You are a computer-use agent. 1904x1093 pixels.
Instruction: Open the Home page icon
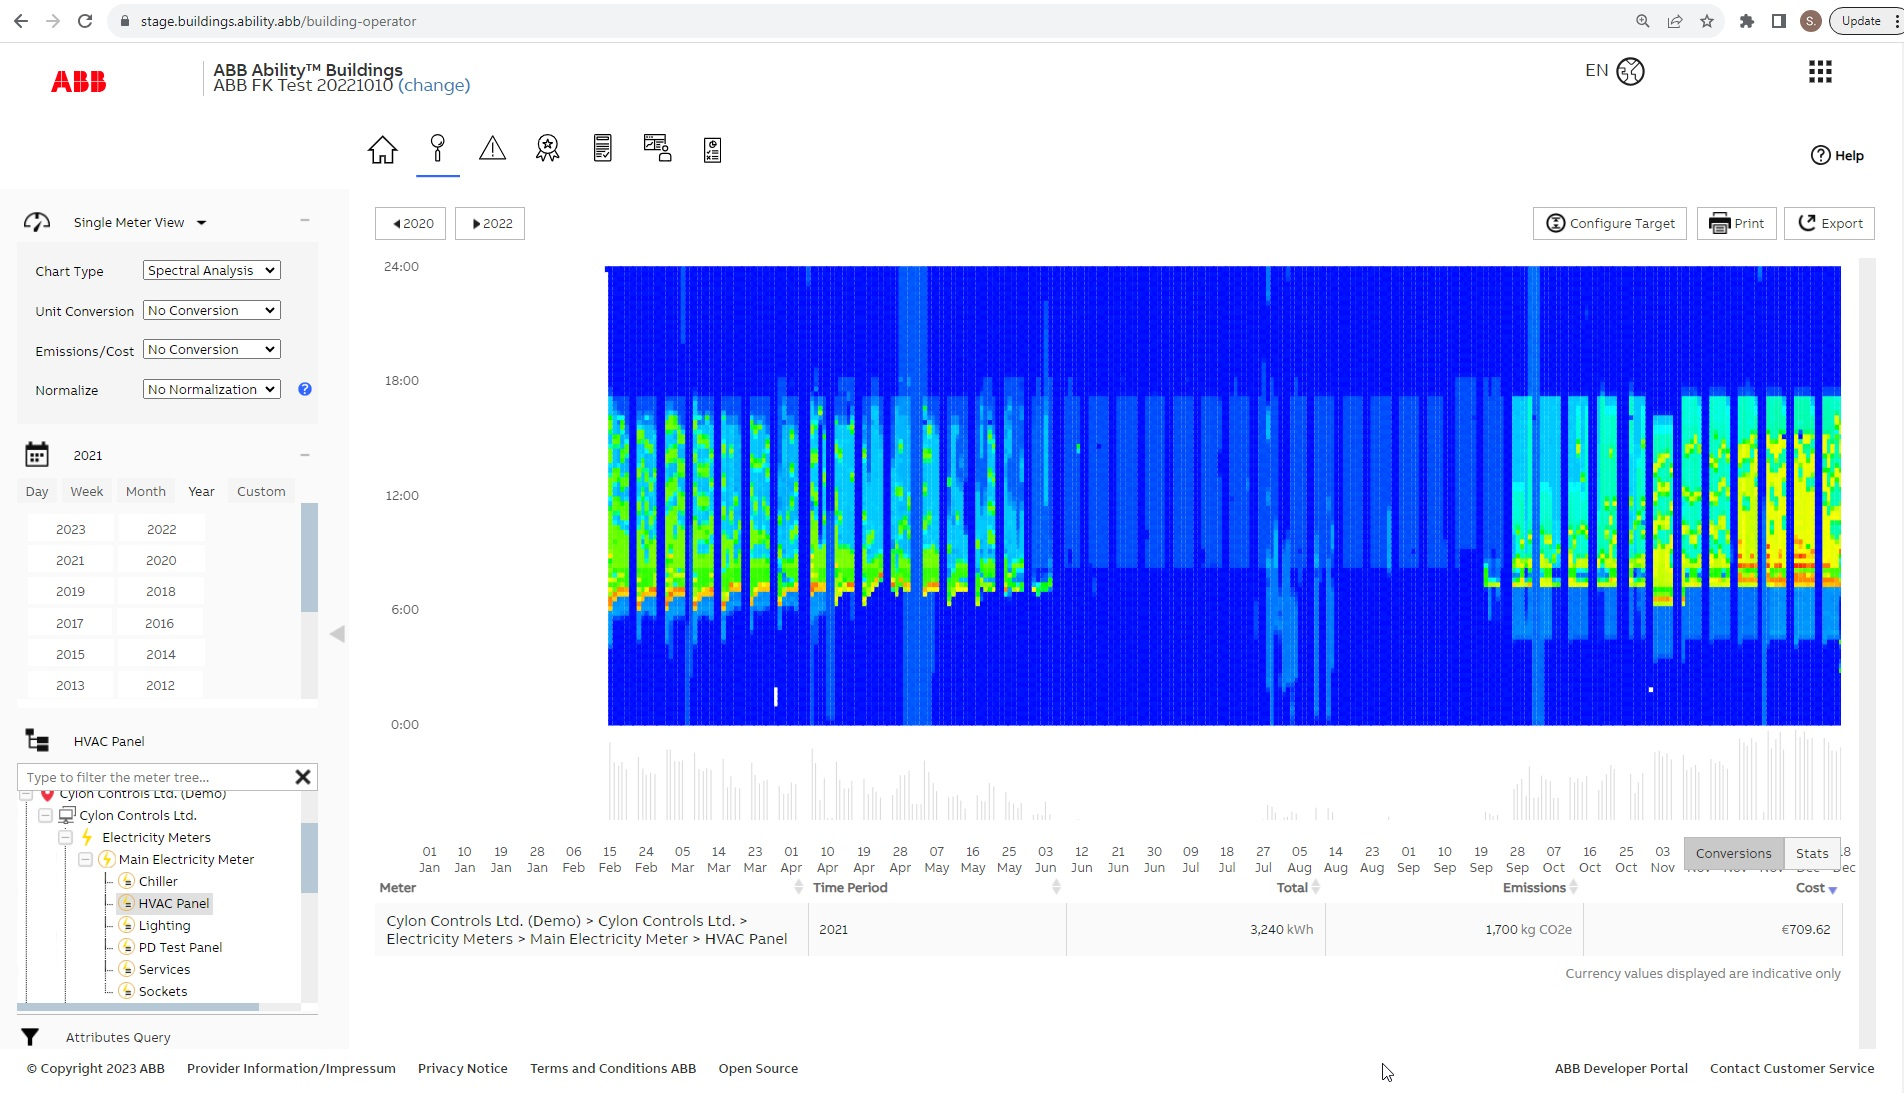pos(382,149)
